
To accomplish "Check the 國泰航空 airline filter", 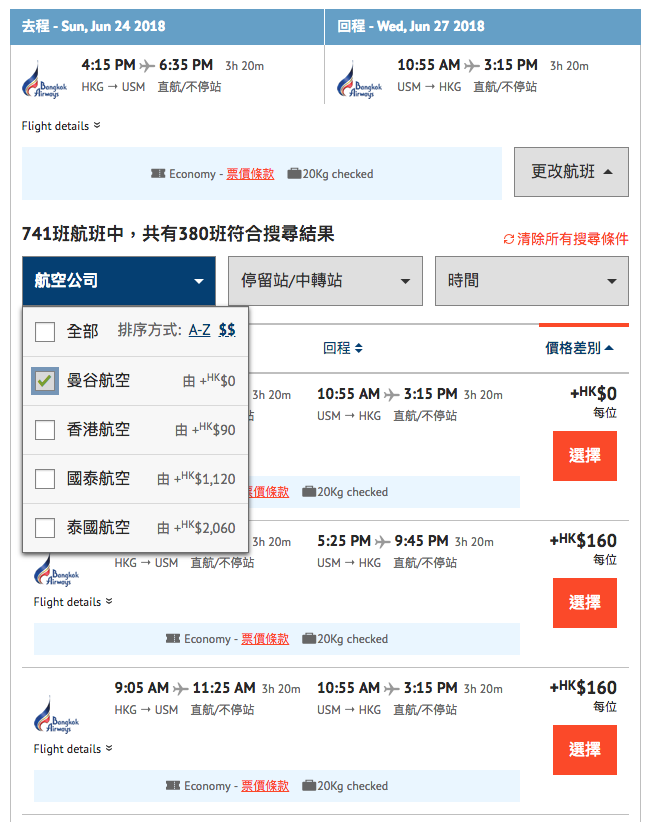I will 45,479.
